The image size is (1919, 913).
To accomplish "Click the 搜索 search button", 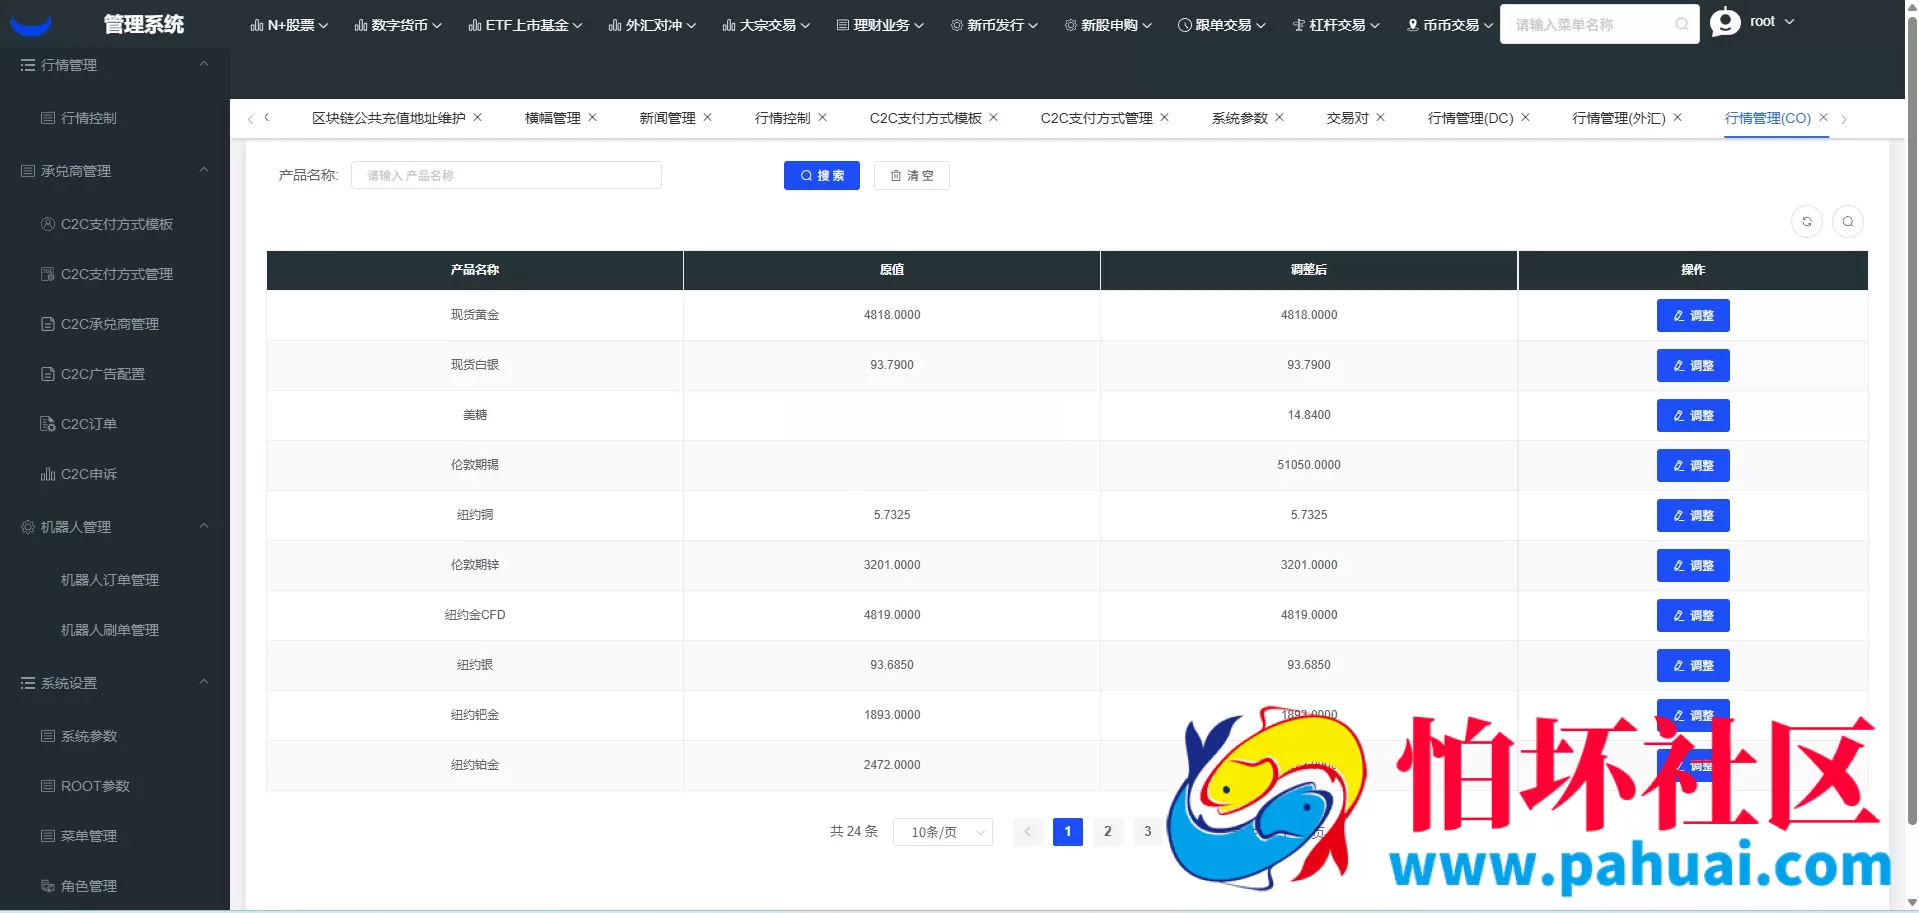I will pyautogui.click(x=821, y=176).
